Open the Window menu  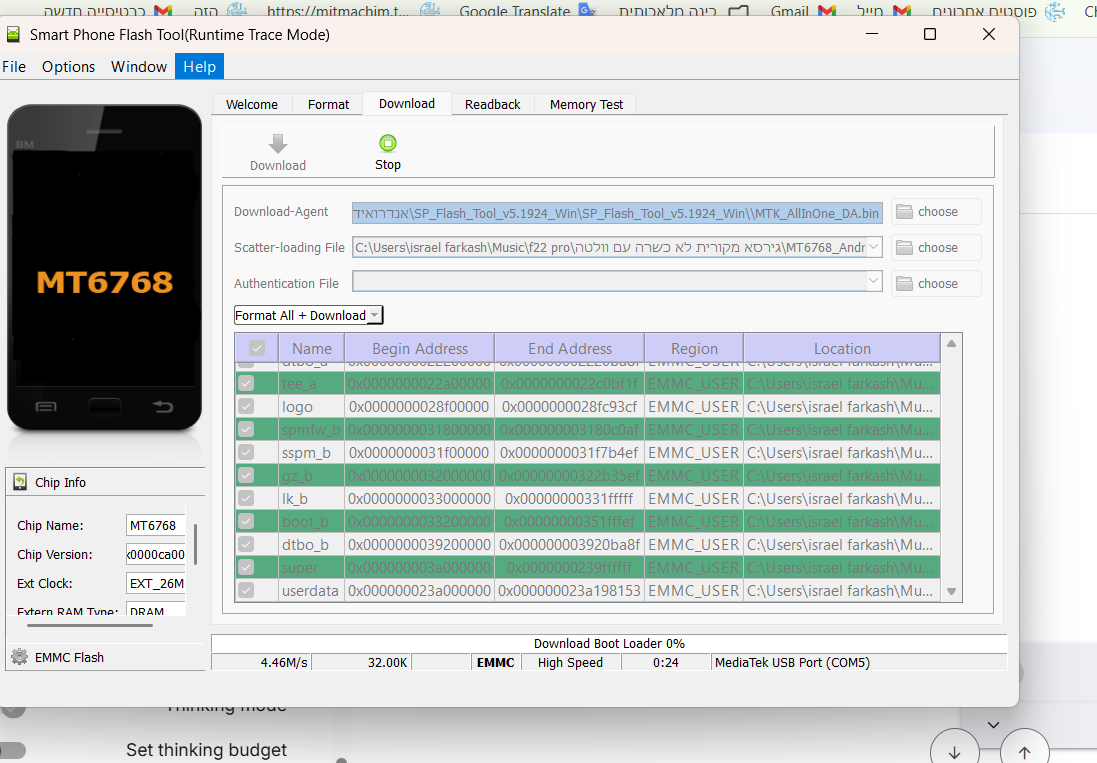pyautogui.click(x=139, y=66)
